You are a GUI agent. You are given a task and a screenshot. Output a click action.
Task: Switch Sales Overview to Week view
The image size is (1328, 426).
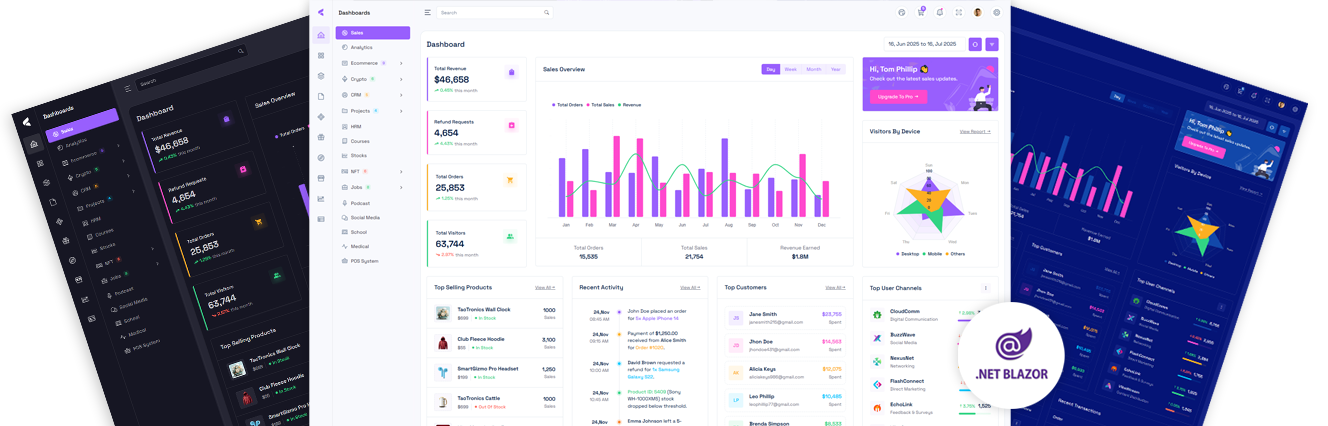790,69
